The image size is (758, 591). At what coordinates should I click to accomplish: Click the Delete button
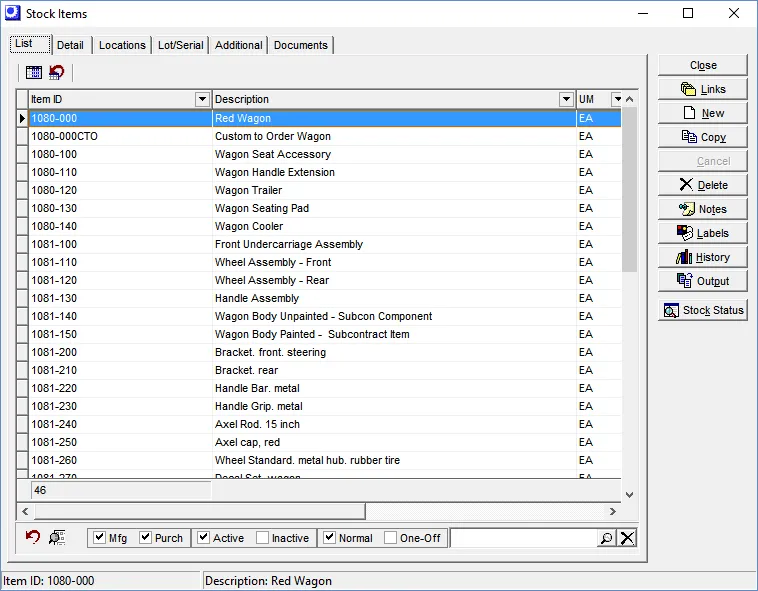click(x=703, y=185)
